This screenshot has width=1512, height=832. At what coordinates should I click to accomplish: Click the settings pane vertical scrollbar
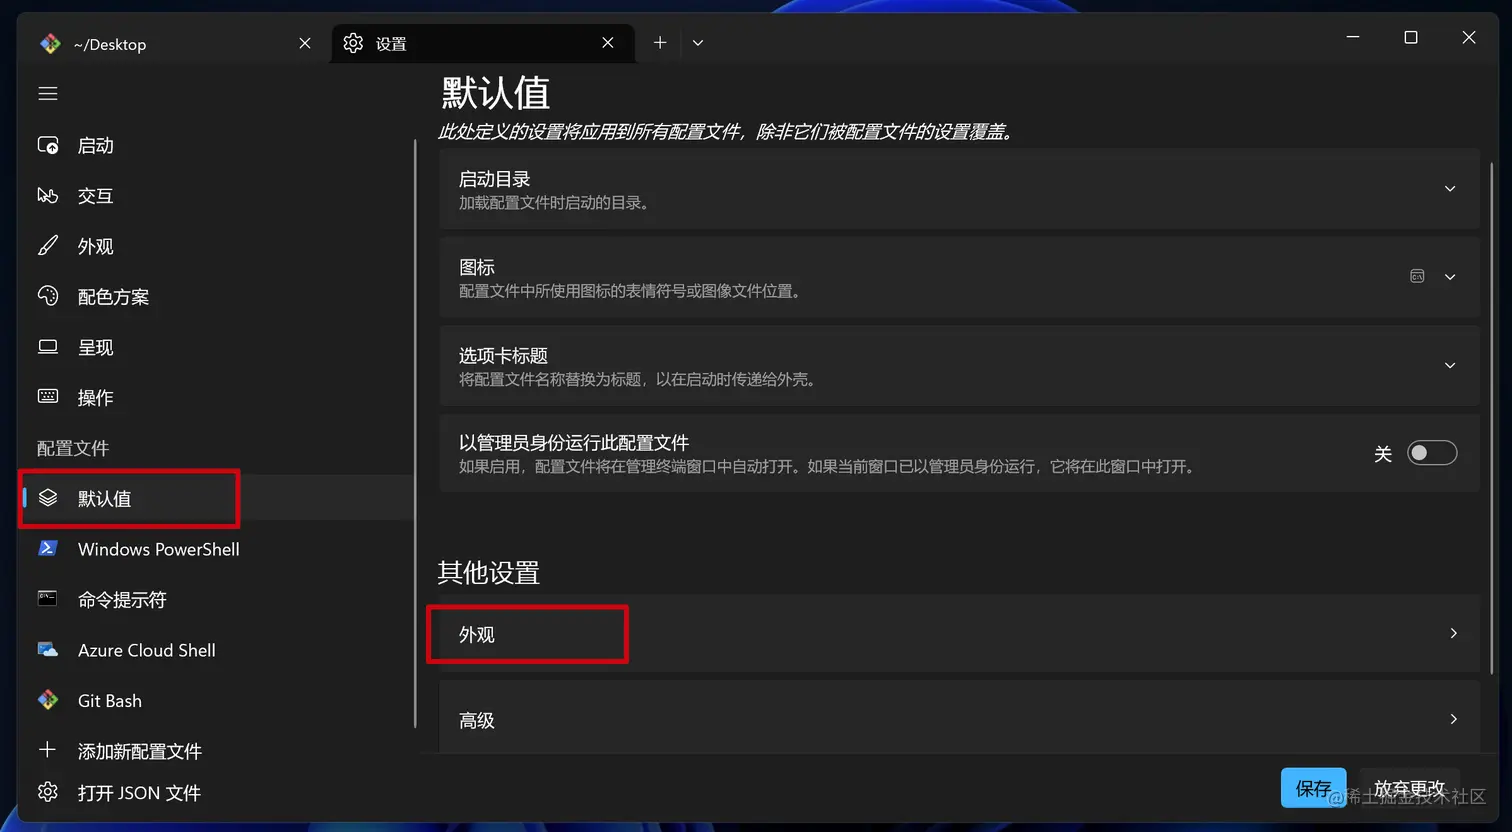click(1491, 418)
